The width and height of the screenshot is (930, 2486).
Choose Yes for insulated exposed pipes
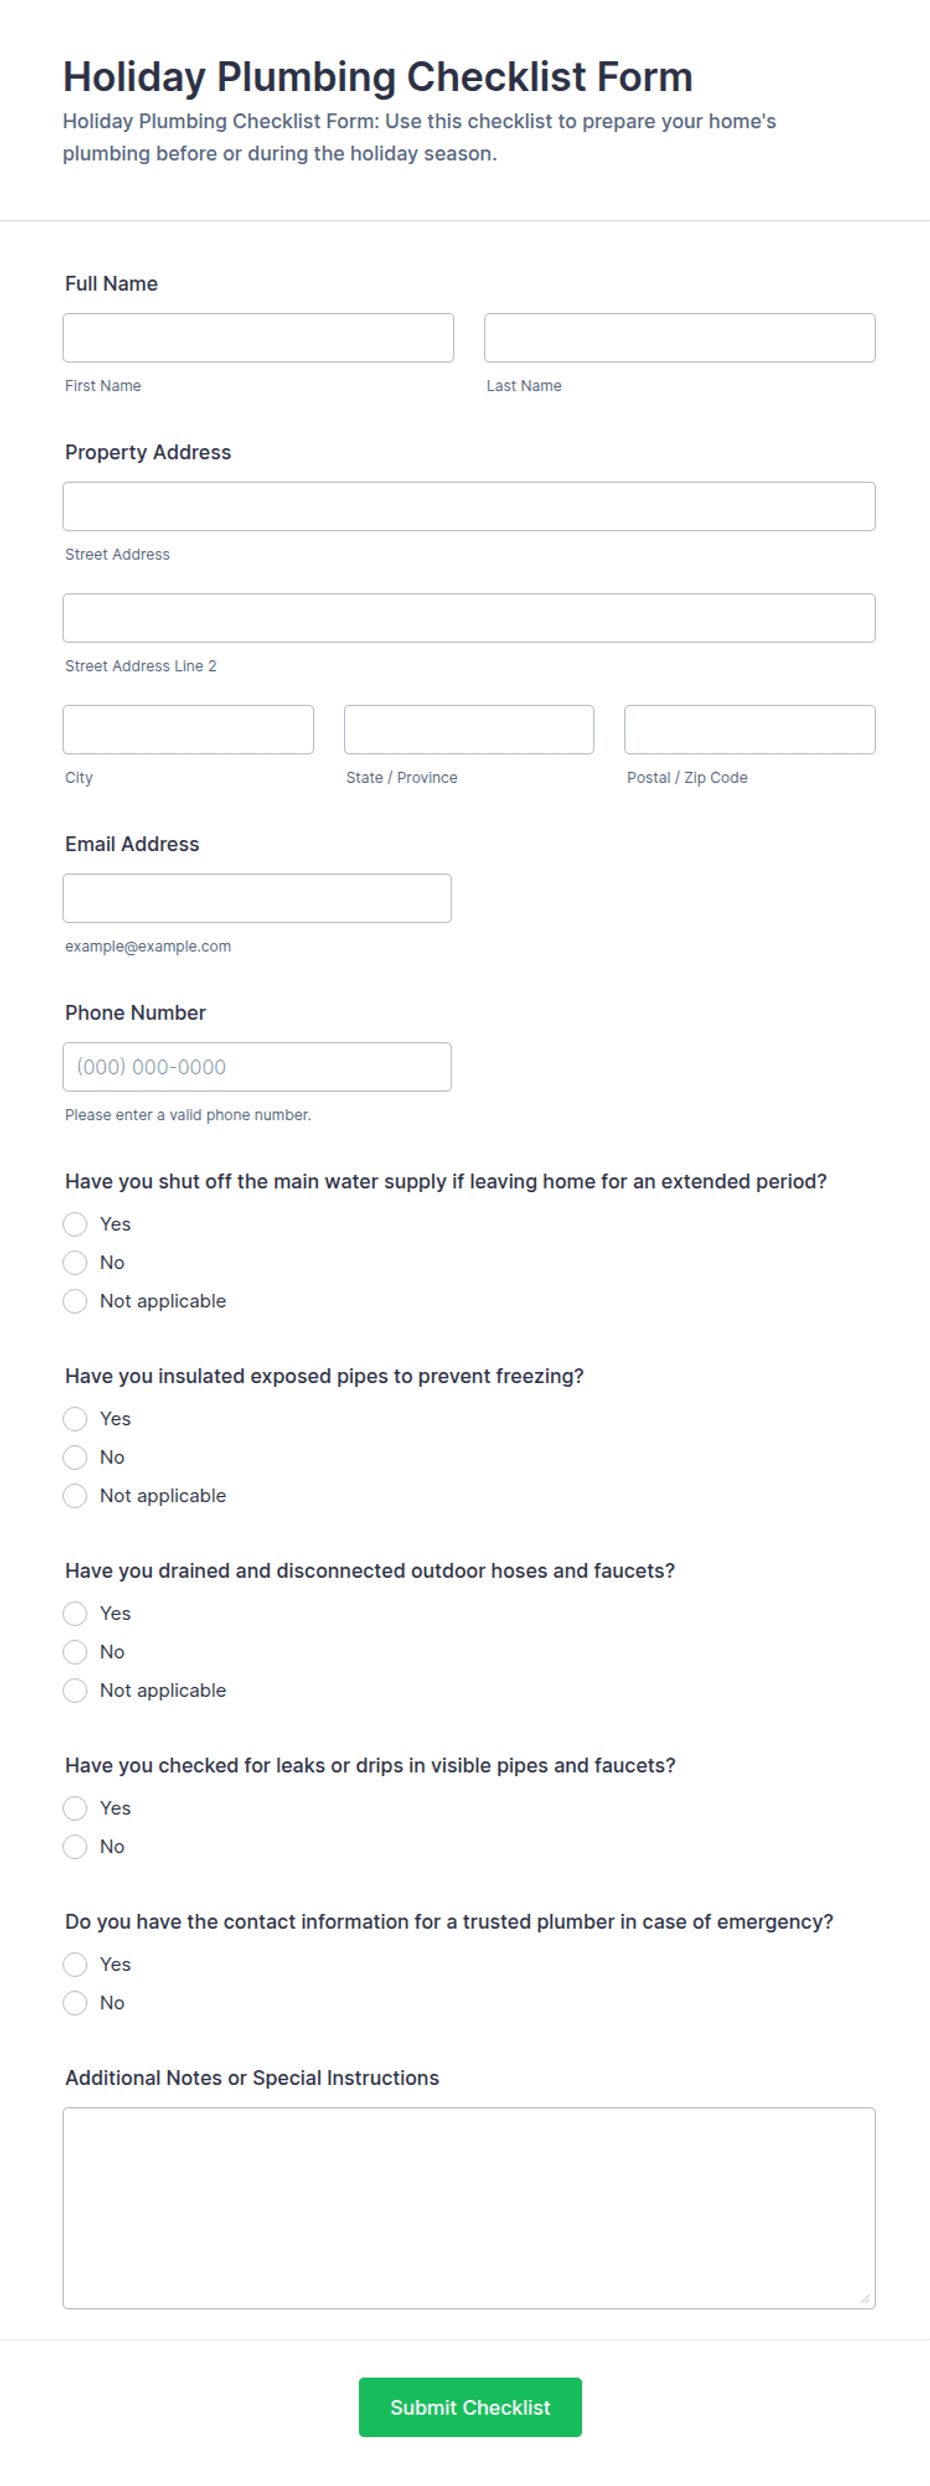75,1419
